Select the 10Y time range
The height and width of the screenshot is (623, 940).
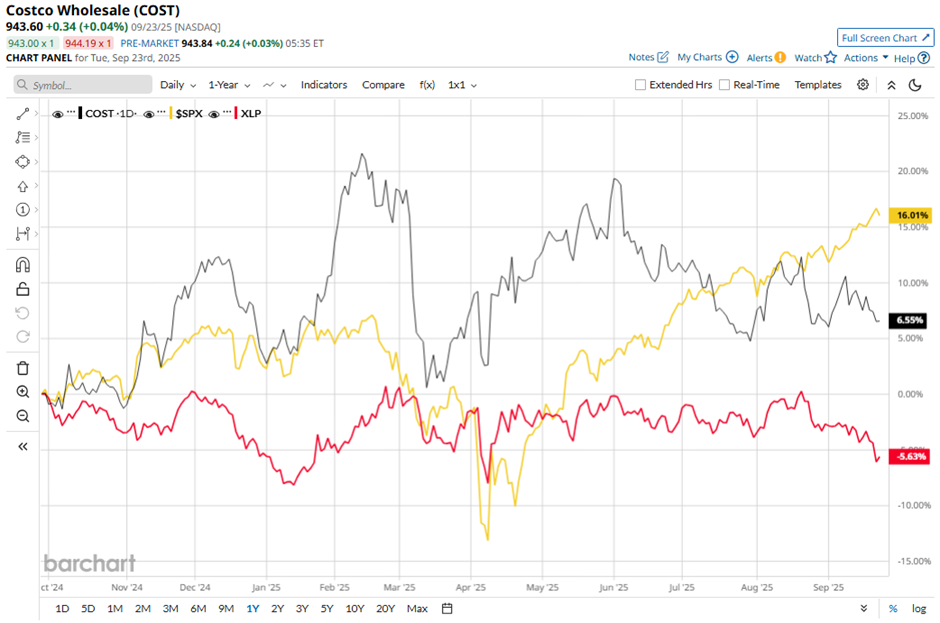[x=355, y=609]
